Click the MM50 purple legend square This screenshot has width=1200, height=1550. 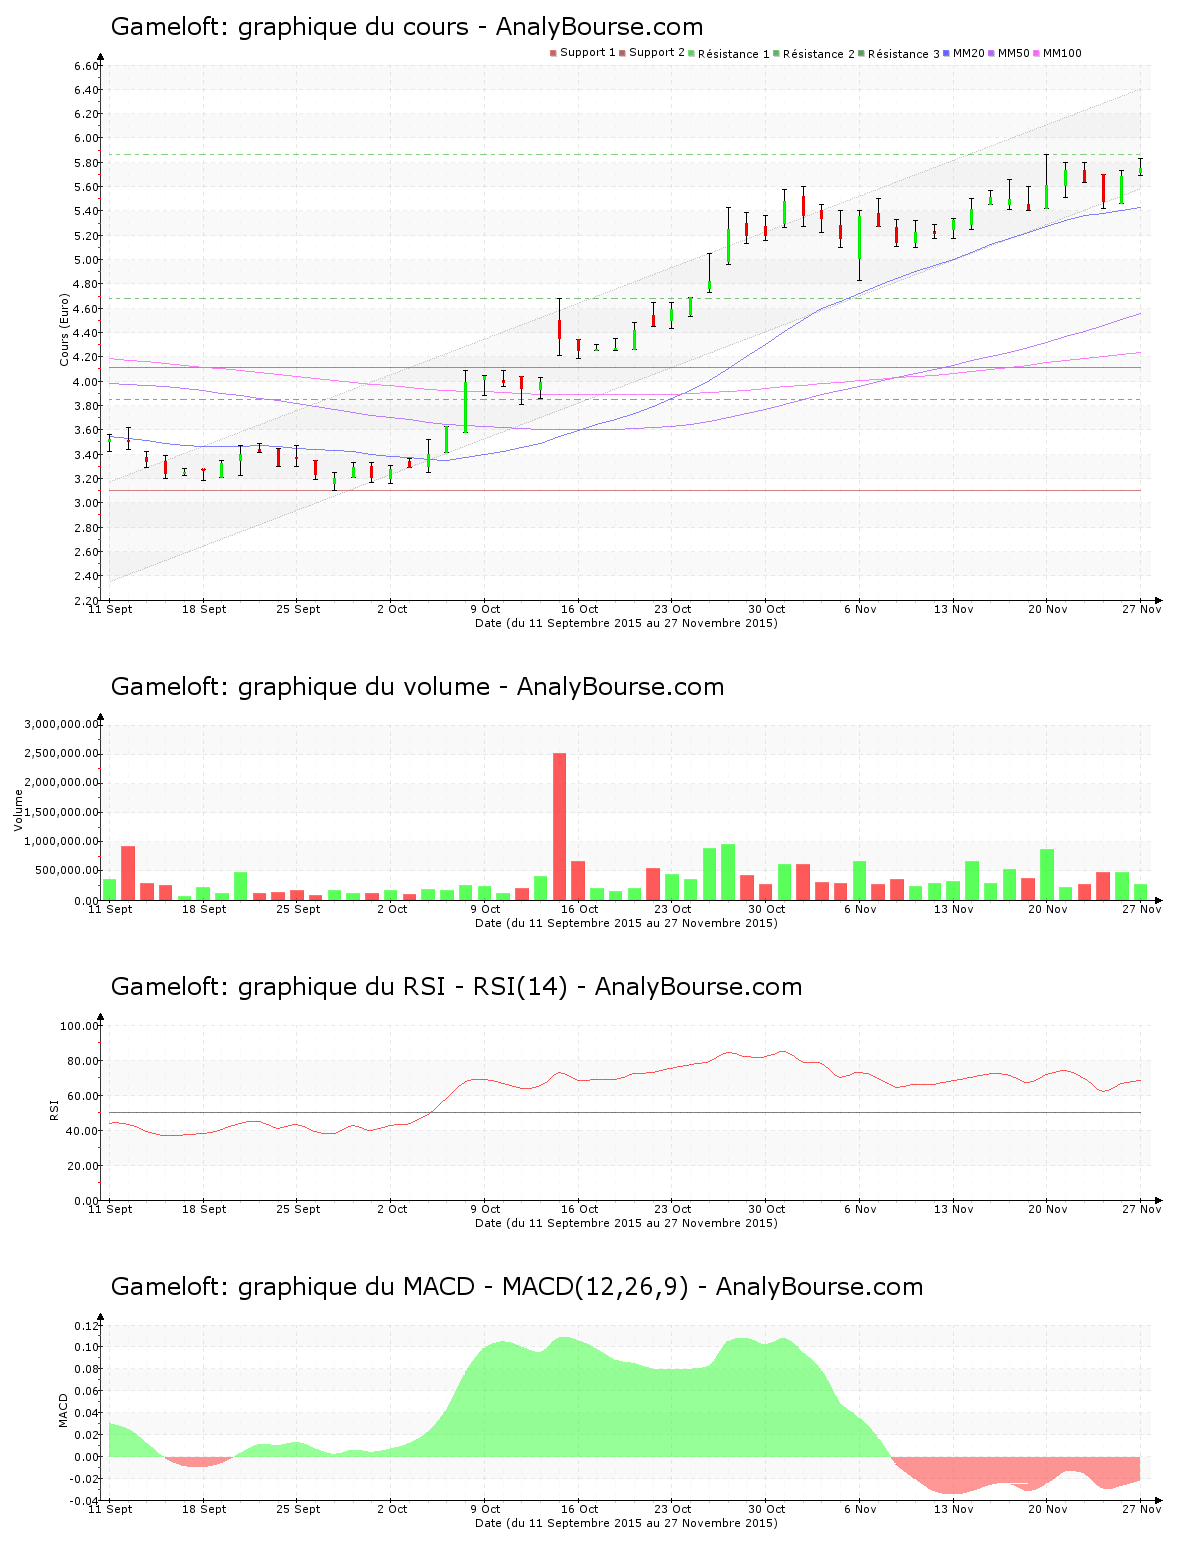(991, 53)
